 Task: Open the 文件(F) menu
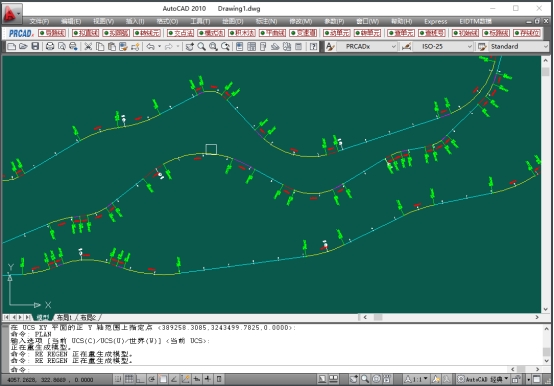pyautogui.click(x=39, y=21)
